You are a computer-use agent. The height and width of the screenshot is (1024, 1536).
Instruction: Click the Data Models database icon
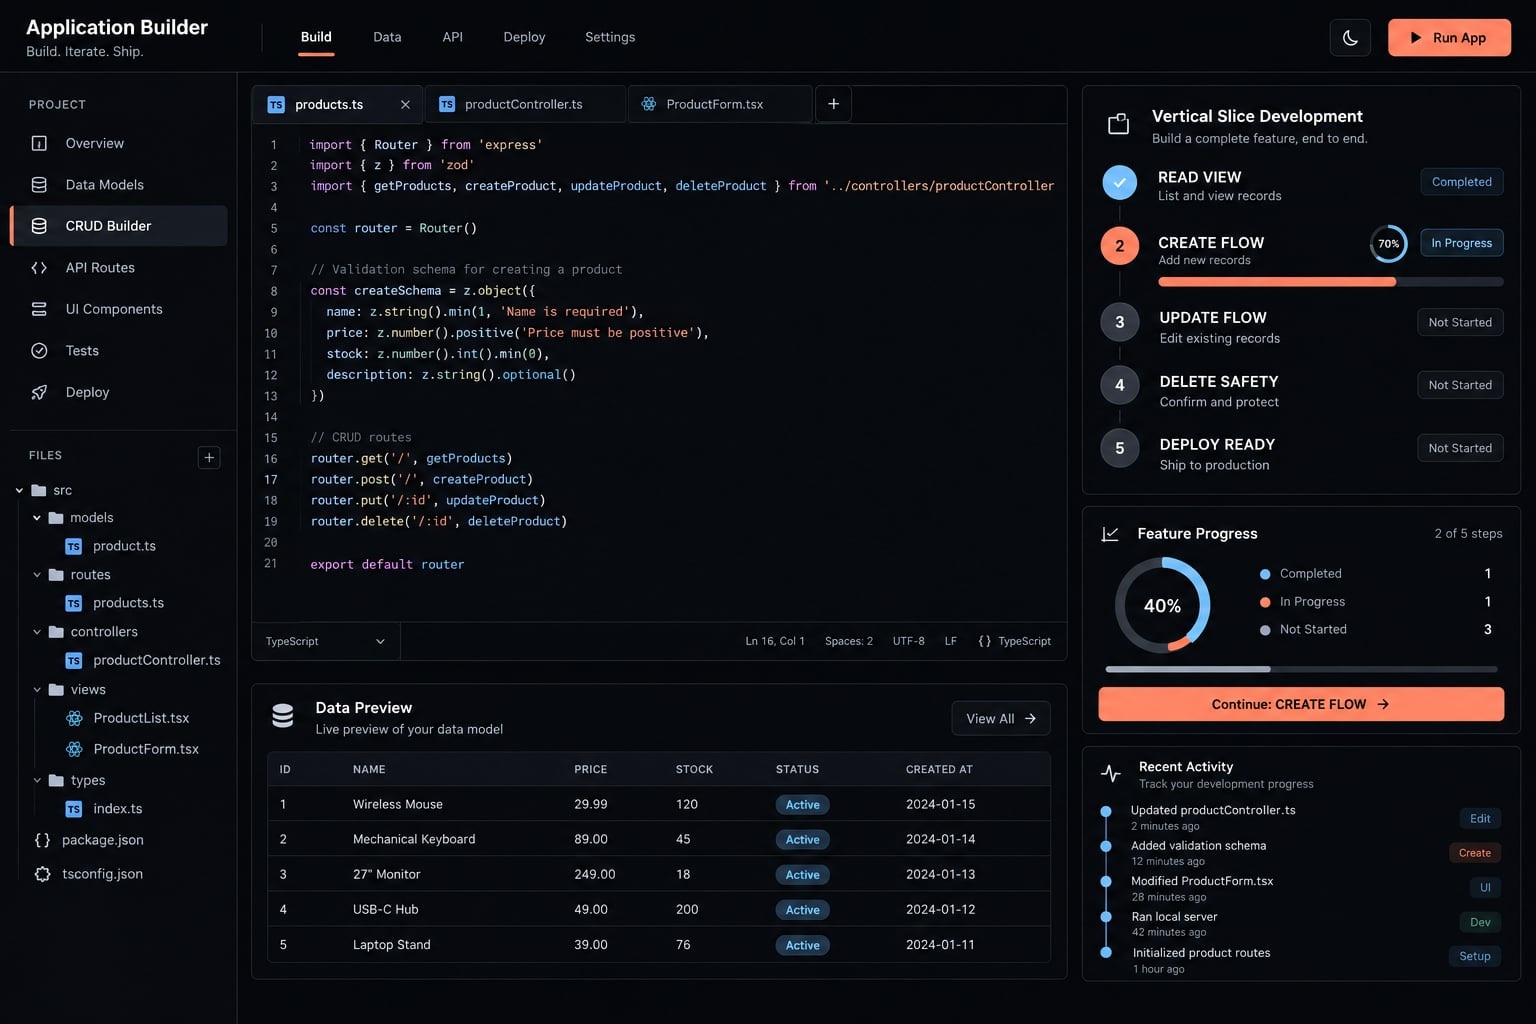click(39, 185)
